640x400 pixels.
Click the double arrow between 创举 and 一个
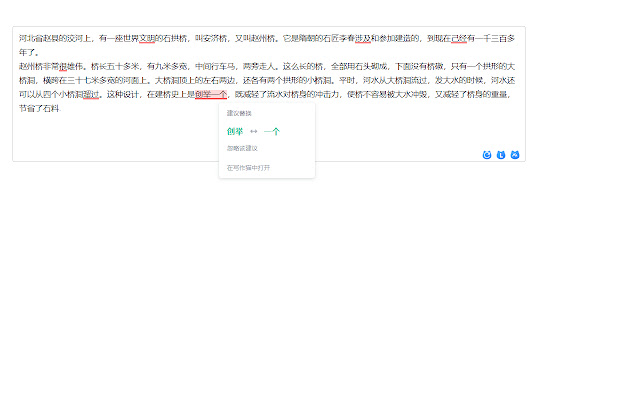[x=254, y=131]
